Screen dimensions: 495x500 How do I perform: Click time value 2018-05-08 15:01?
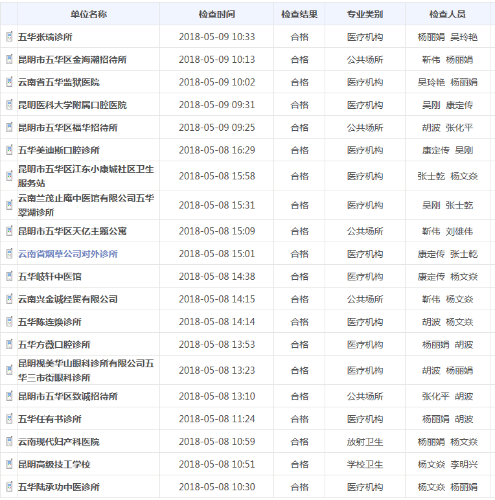tap(217, 254)
